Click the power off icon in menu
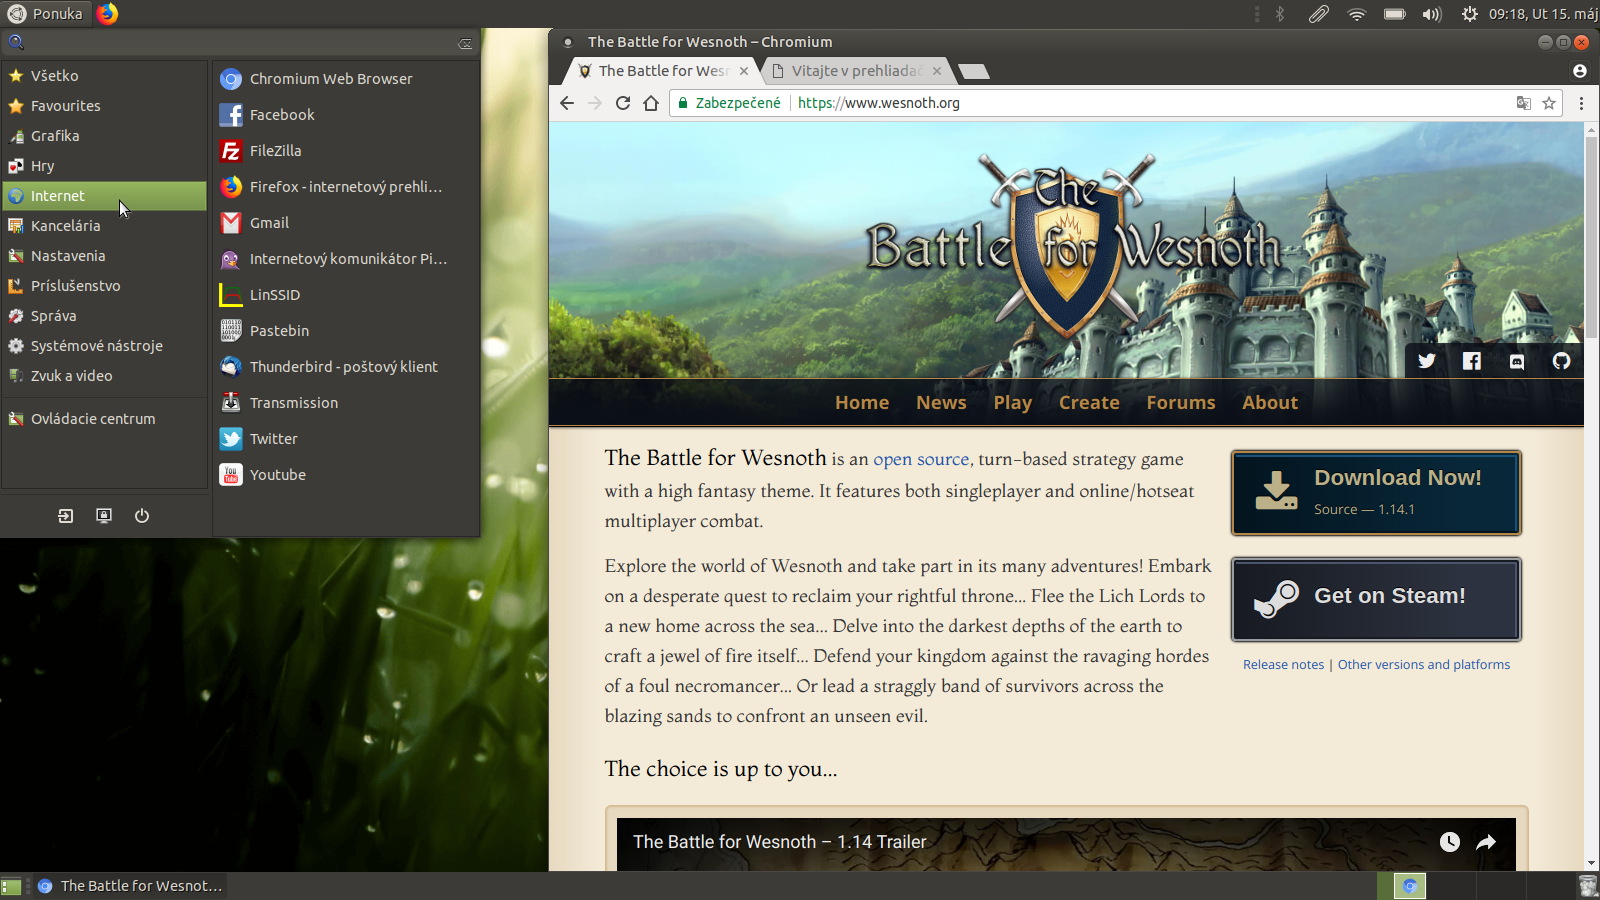The height and width of the screenshot is (900, 1600). point(142,516)
